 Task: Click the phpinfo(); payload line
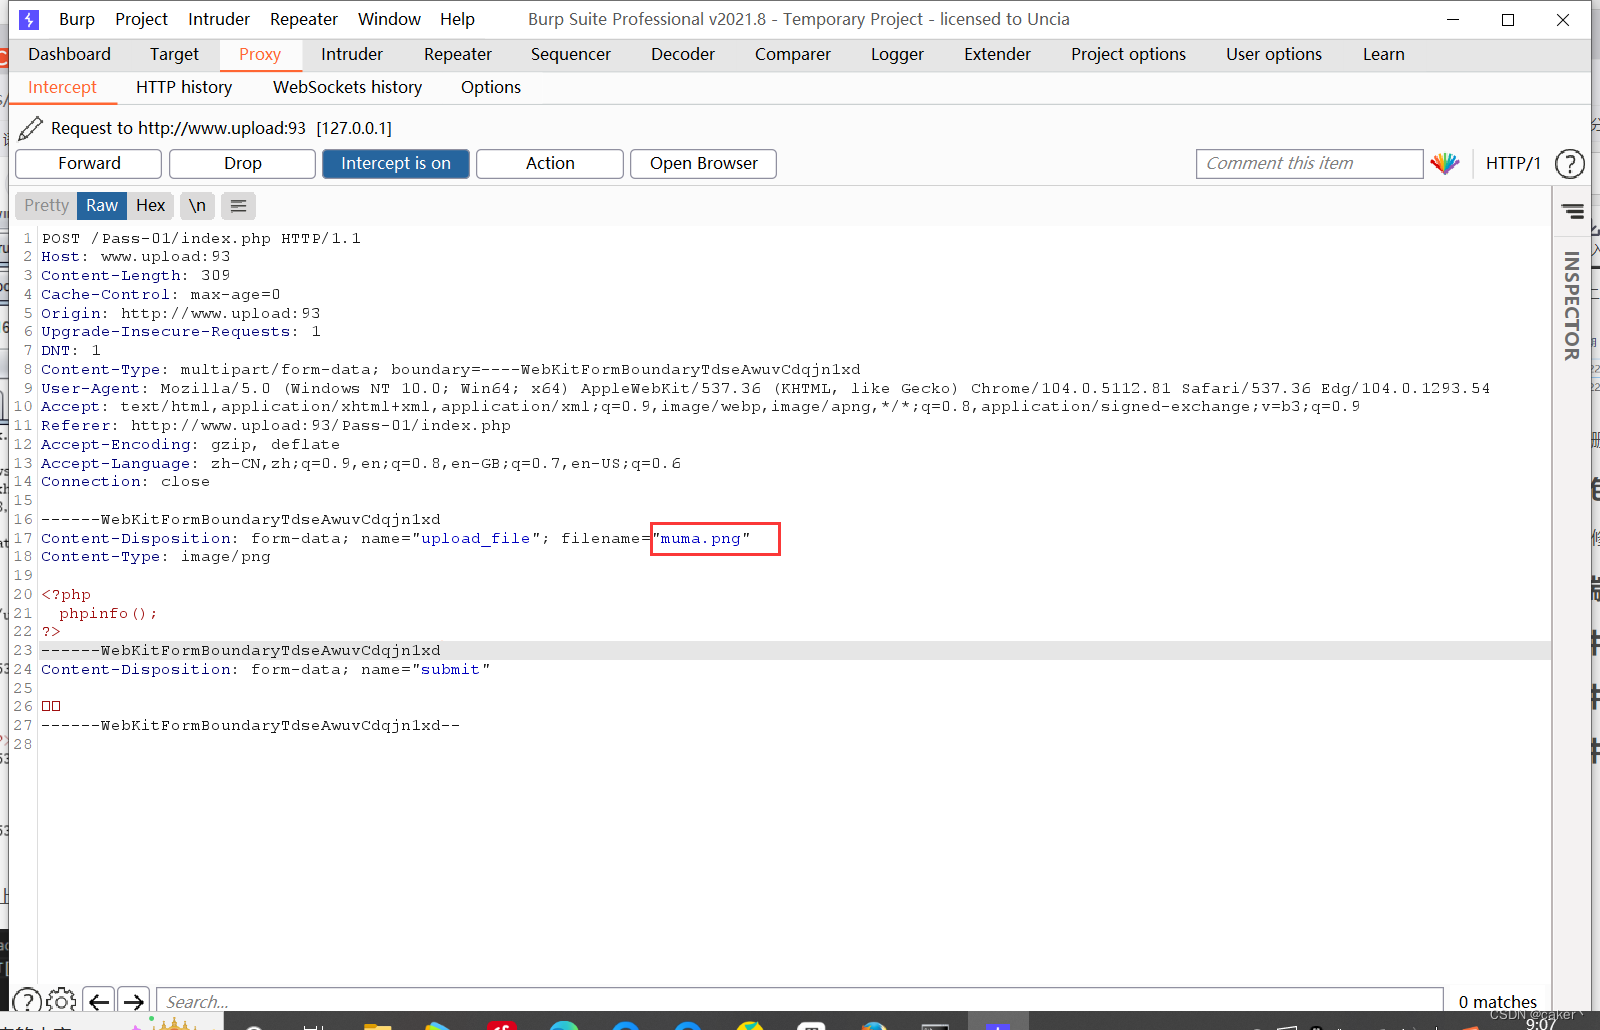[108, 614]
